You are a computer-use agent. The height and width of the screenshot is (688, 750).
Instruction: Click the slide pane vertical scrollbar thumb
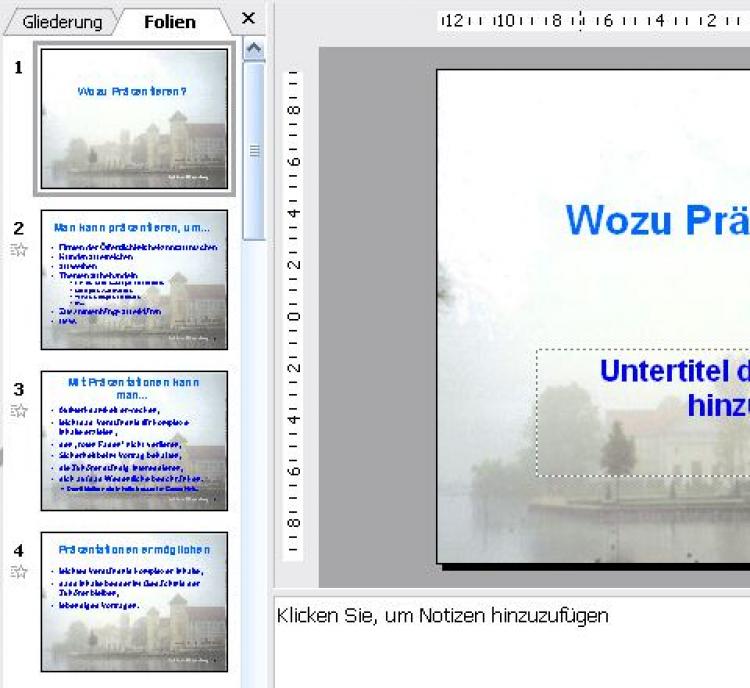click(254, 150)
